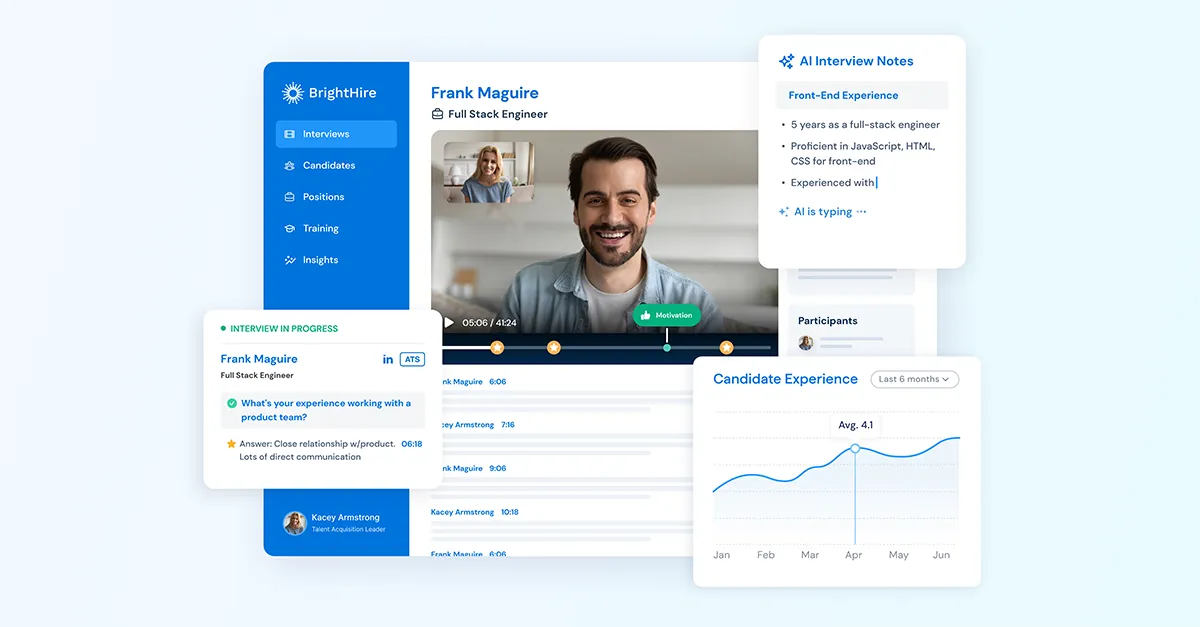Click the gold star beside the Answer note
Image resolution: width=1200 pixels, height=627 pixels.
click(231, 443)
